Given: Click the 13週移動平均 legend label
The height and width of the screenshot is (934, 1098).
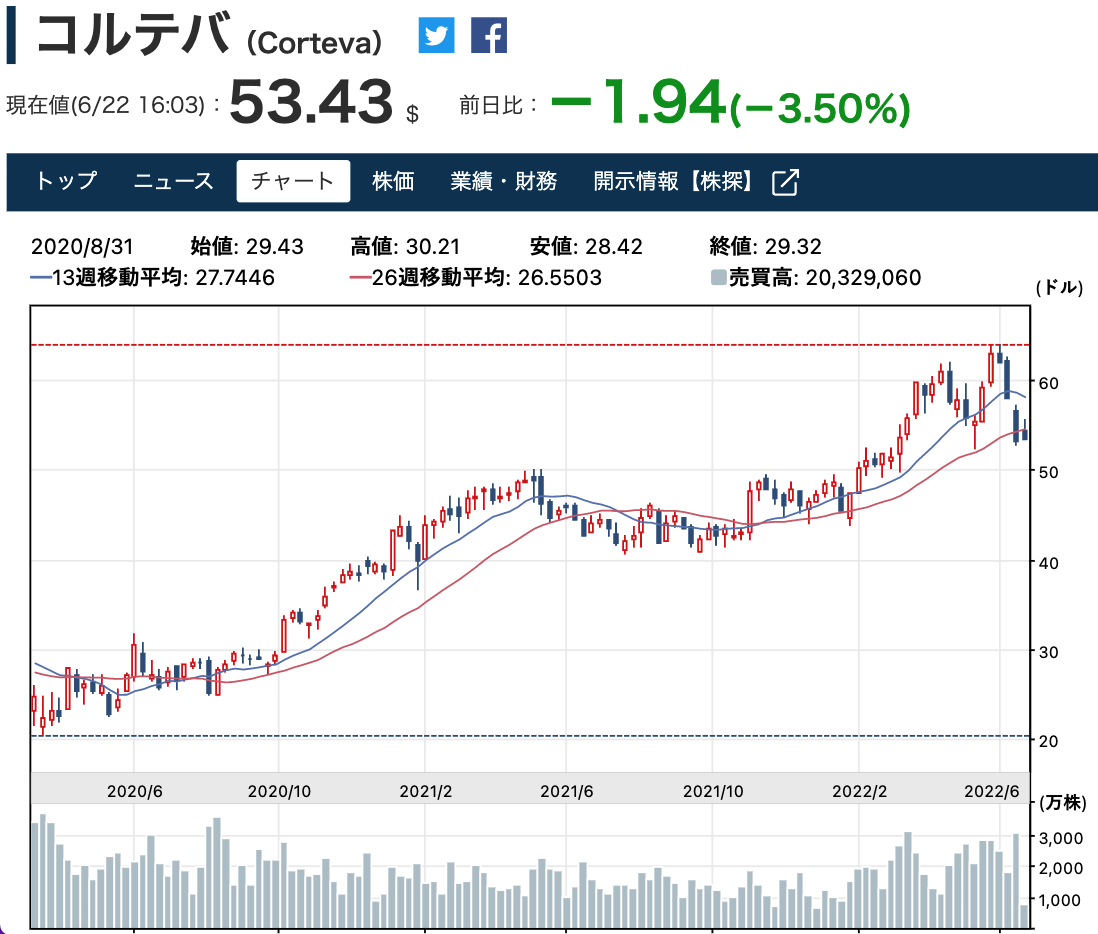Looking at the screenshot, I should coord(120,277).
